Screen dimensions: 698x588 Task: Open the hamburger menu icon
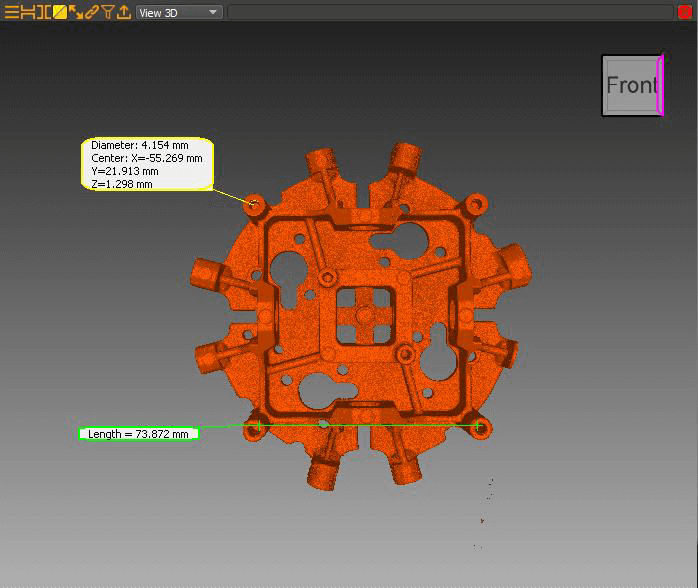pyautogui.click(x=12, y=12)
